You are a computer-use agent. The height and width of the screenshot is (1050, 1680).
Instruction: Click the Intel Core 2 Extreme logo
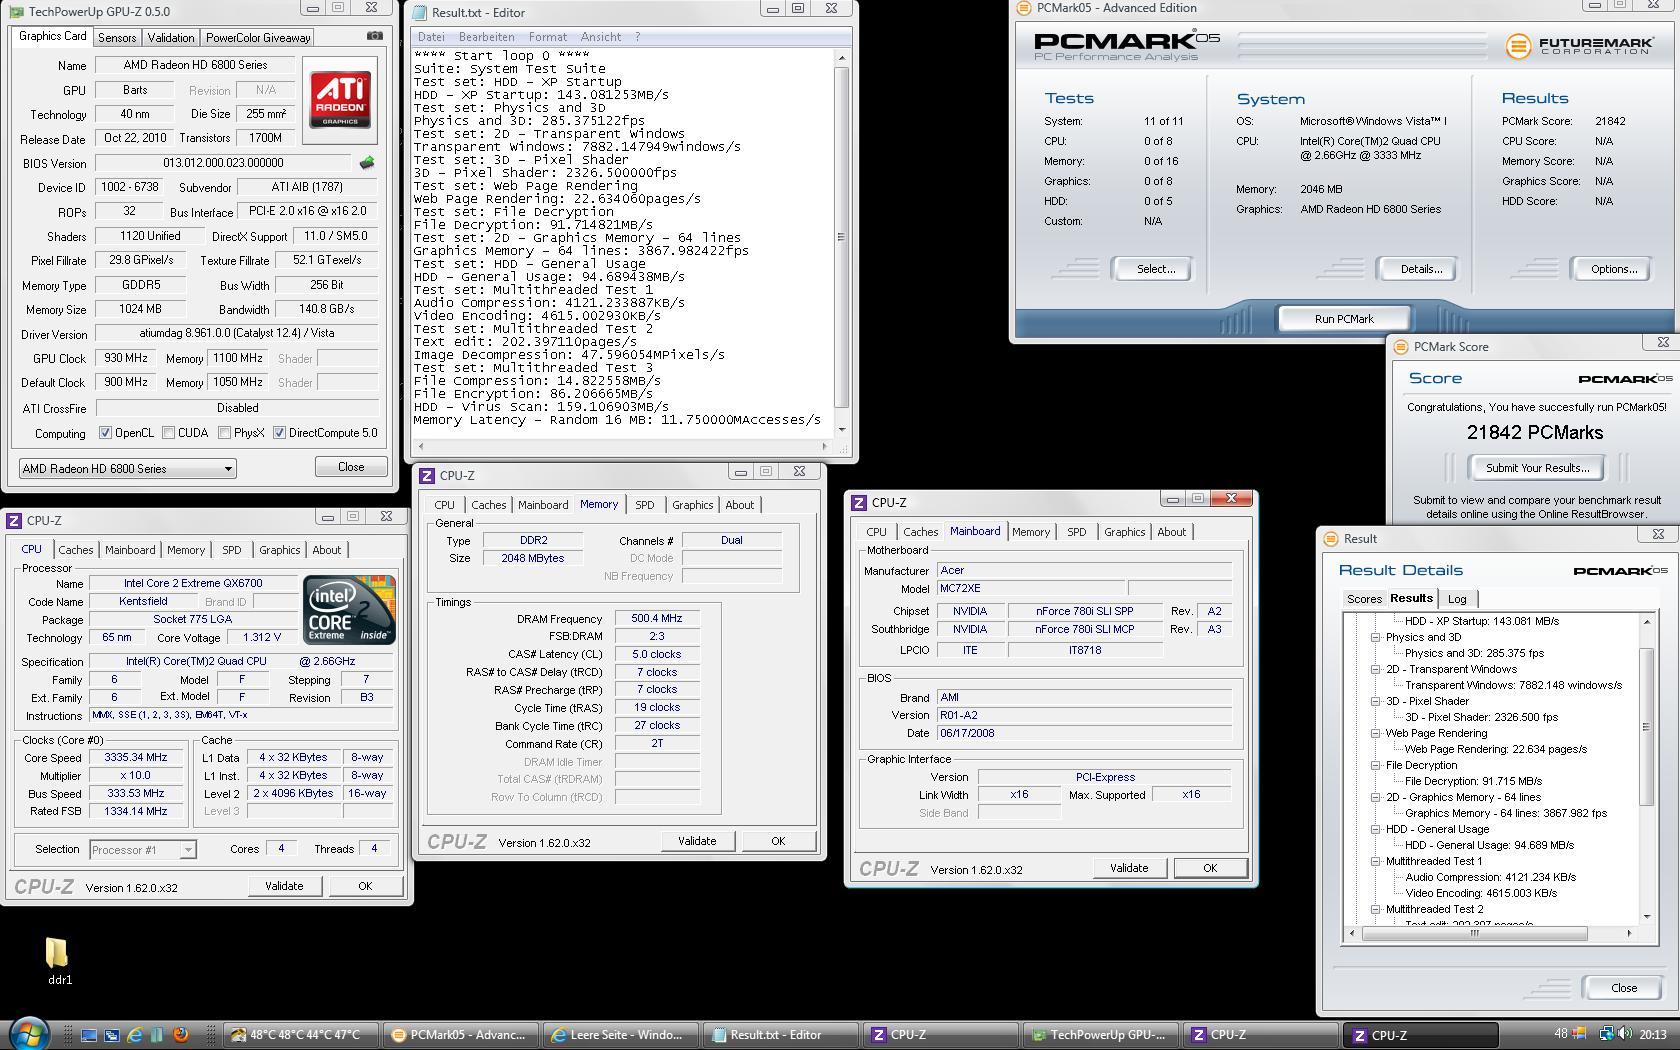(x=349, y=609)
